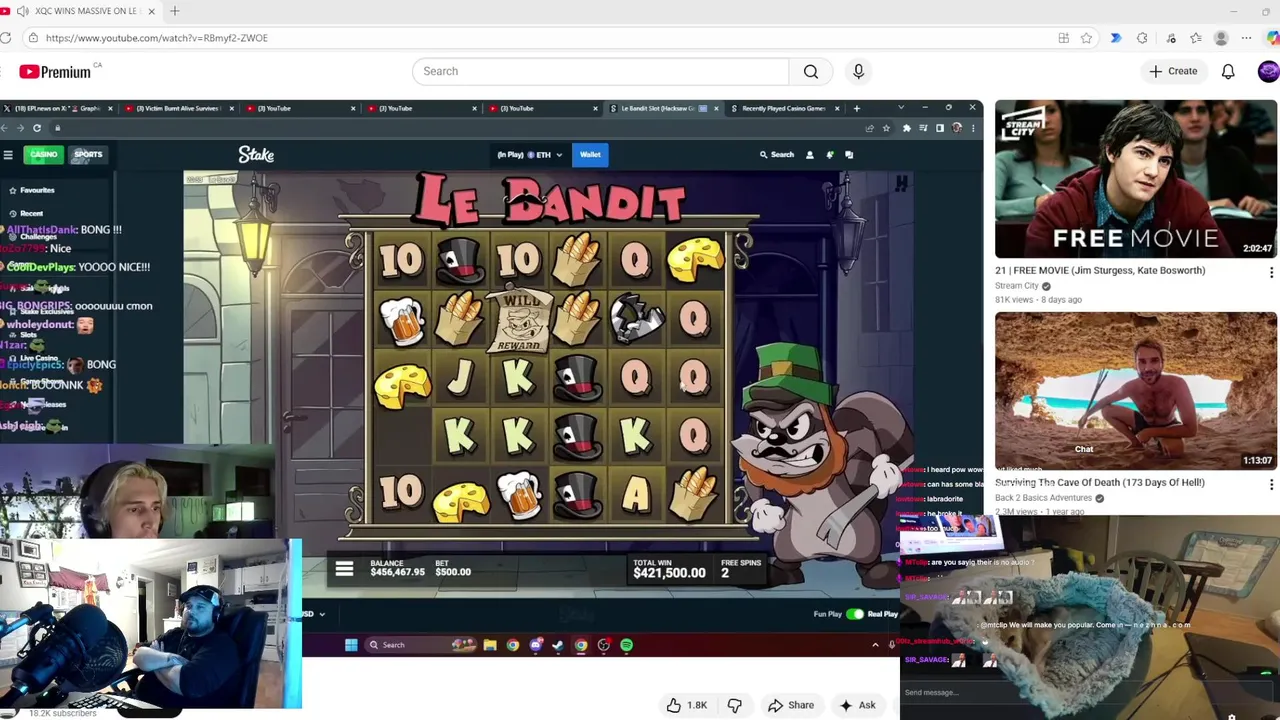Click the $500.00 bet amount

(x=453, y=572)
